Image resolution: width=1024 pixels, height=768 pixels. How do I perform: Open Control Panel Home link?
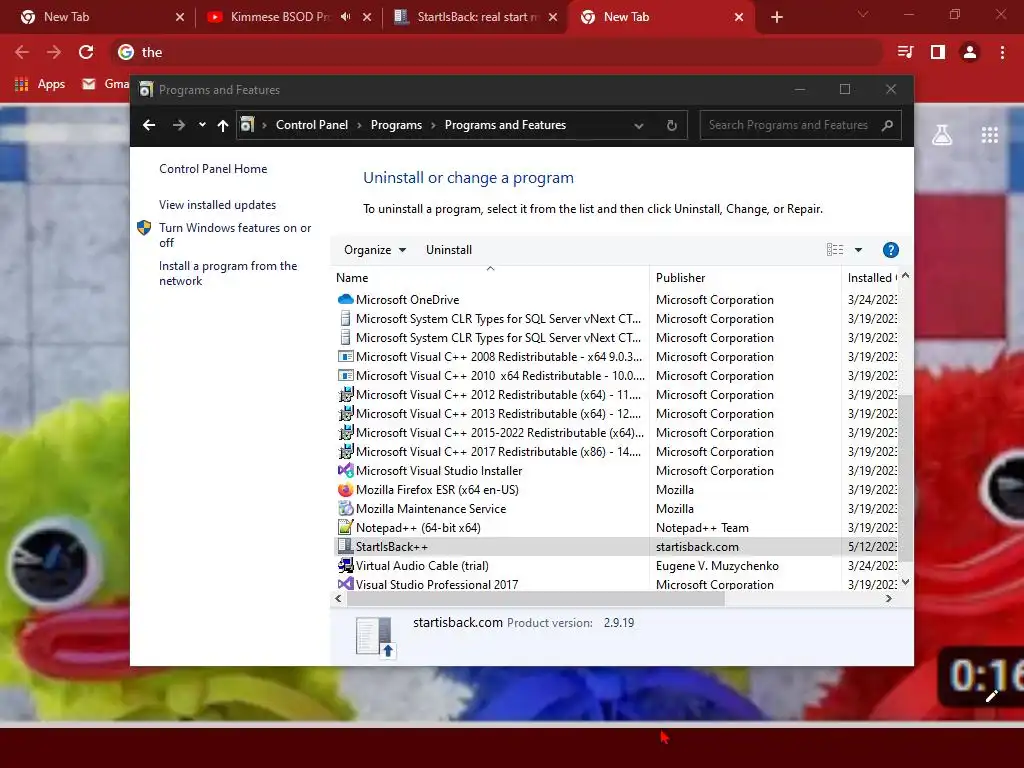[x=213, y=168]
